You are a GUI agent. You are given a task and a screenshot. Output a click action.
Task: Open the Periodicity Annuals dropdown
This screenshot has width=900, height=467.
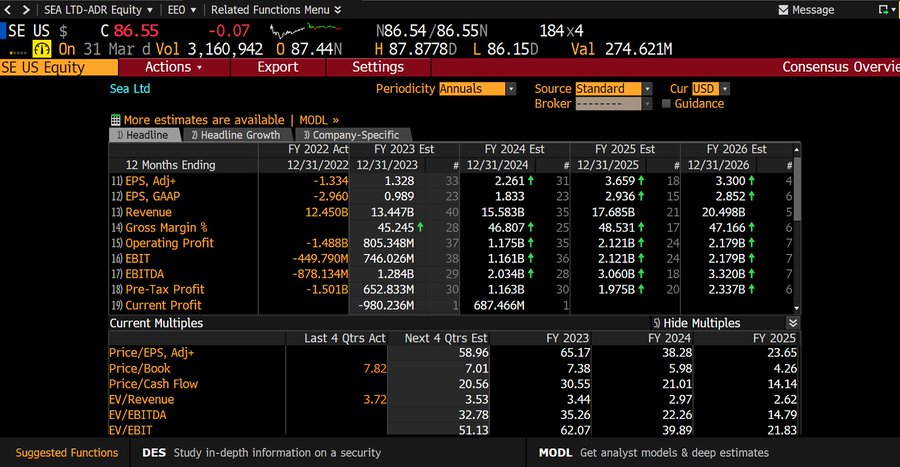click(477, 89)
